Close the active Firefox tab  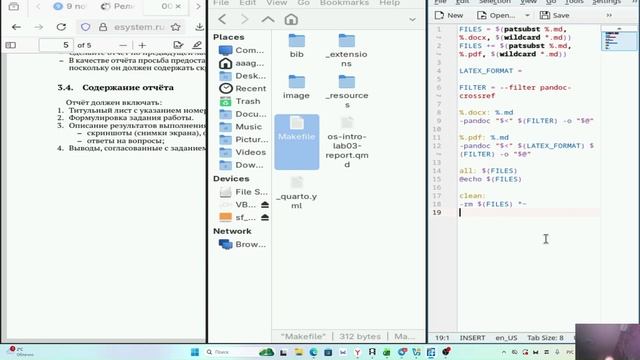178,6
